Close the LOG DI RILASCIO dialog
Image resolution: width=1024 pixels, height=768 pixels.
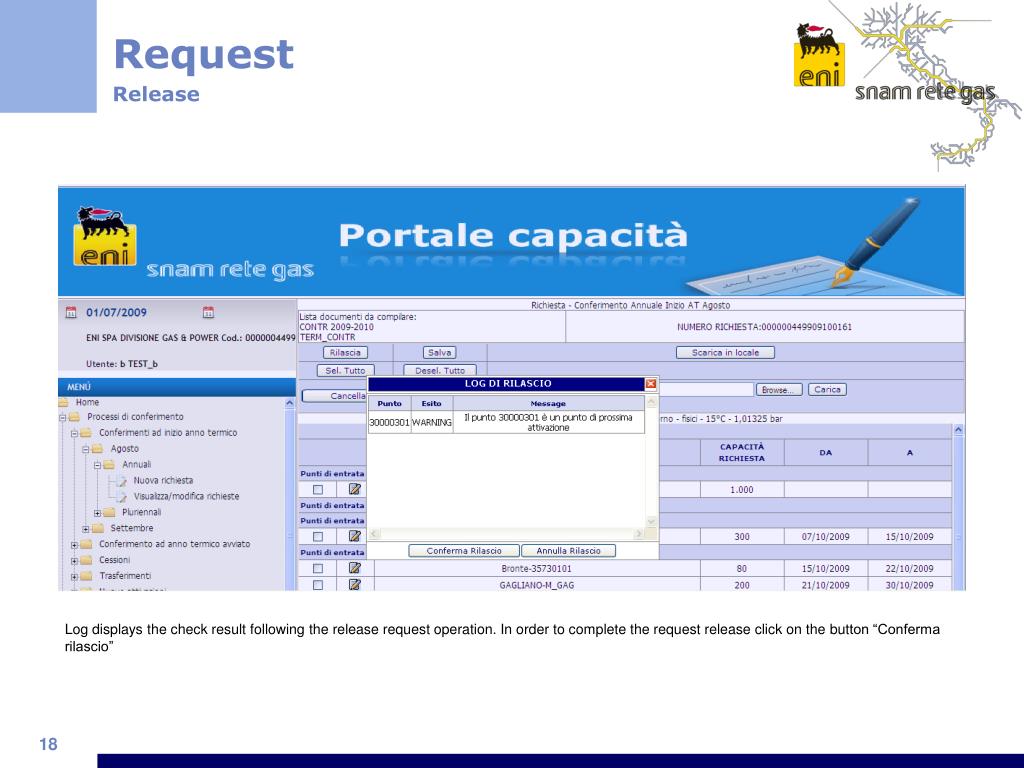coord(650,384)
